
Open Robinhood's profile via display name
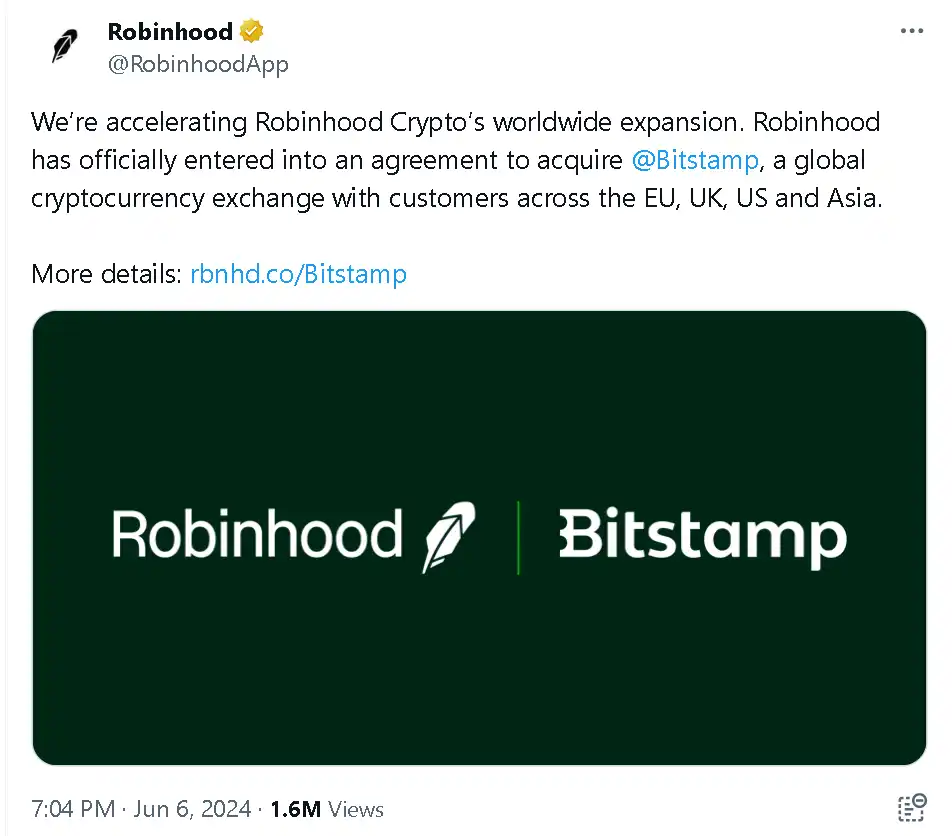(168, 31)
